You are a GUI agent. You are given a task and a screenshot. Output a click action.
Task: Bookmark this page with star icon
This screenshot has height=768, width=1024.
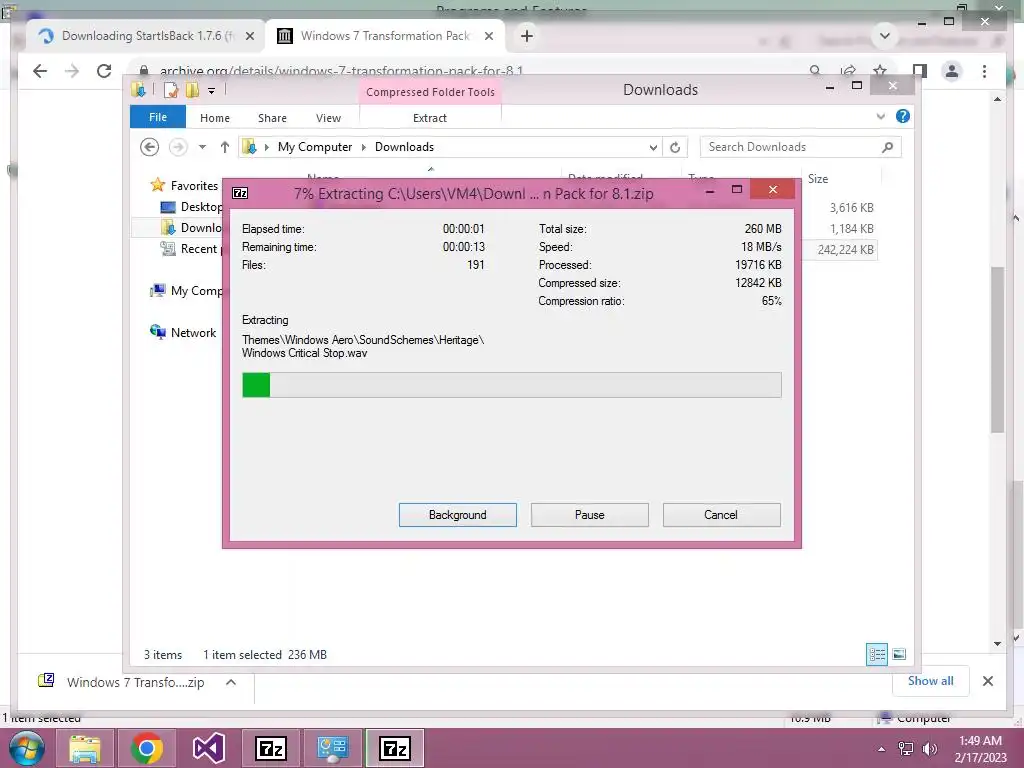pyautogui.click(x=880, y=71)
